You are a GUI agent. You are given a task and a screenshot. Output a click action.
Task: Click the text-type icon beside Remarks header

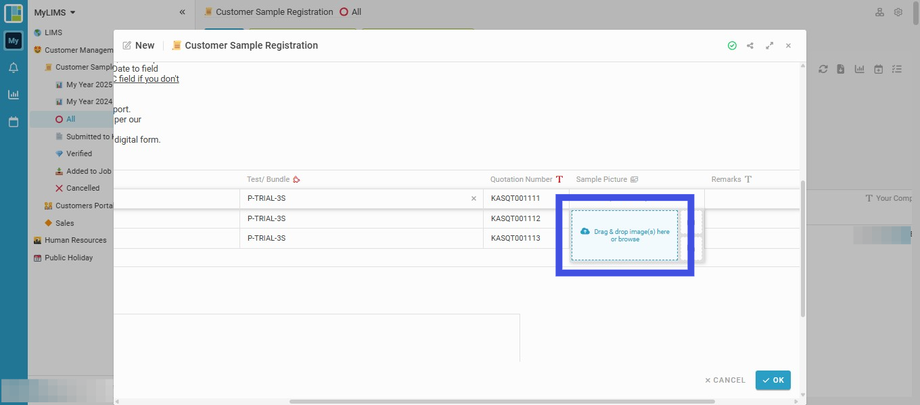[748, 179]
